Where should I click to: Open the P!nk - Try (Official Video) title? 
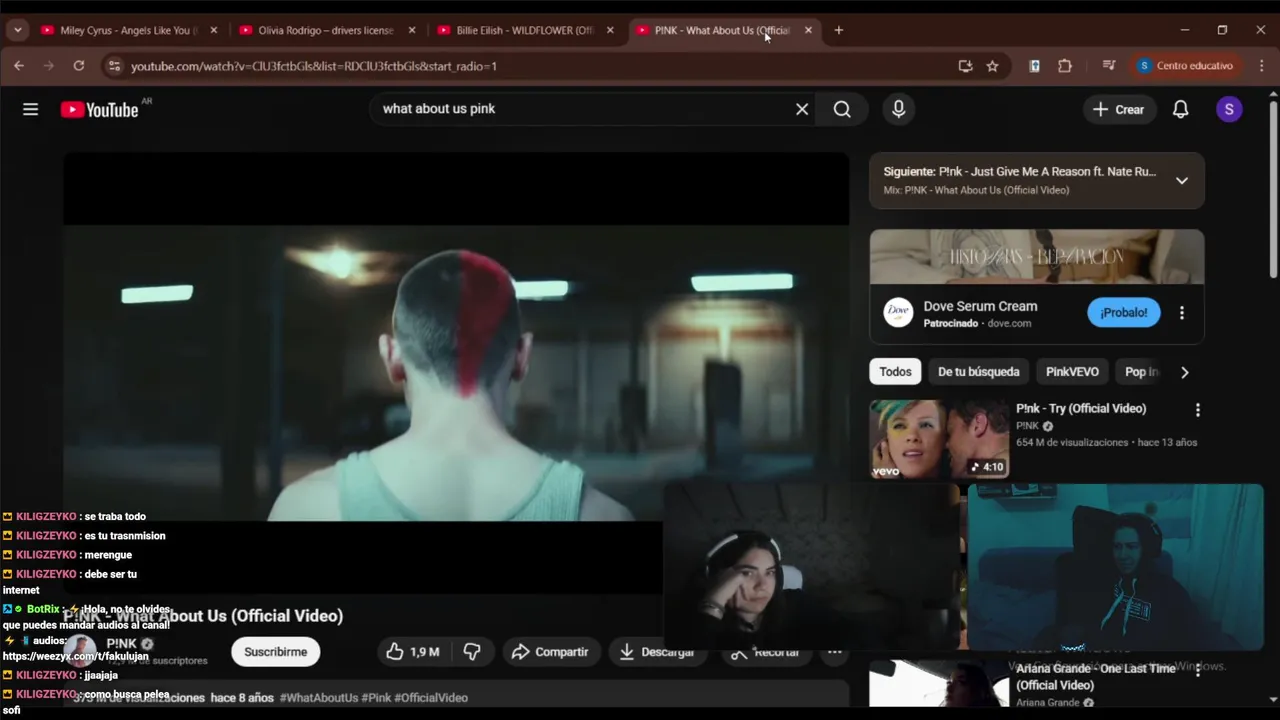tap(1081, 408)
